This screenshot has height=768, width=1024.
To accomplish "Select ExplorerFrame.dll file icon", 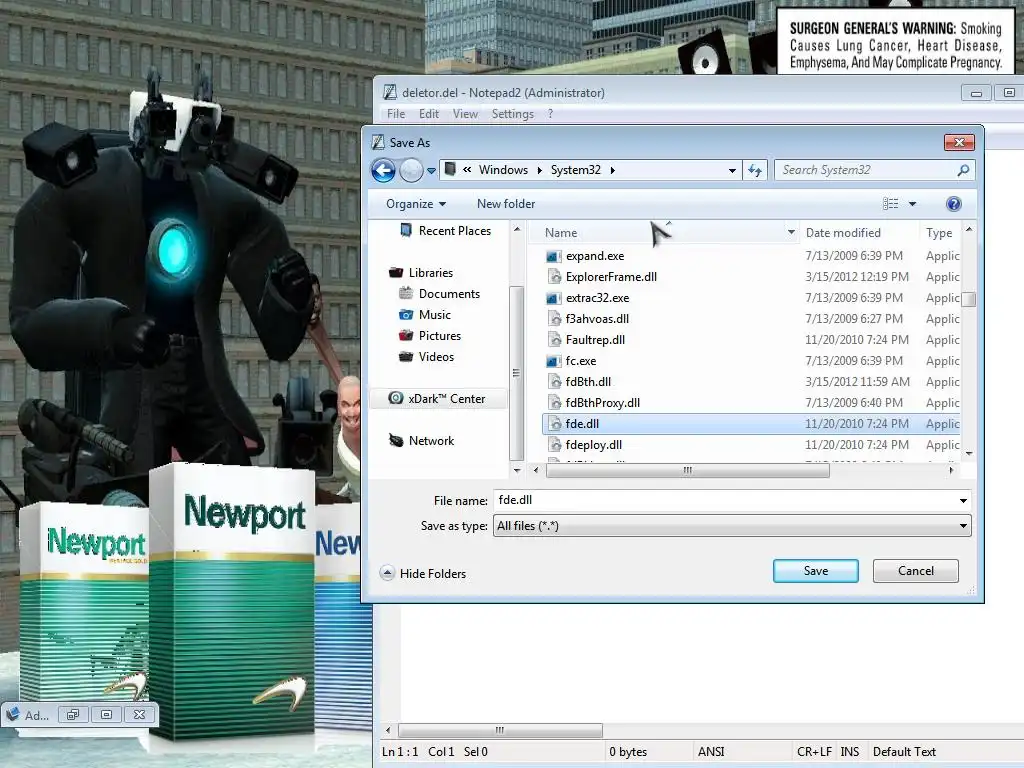I will point(554,277).
